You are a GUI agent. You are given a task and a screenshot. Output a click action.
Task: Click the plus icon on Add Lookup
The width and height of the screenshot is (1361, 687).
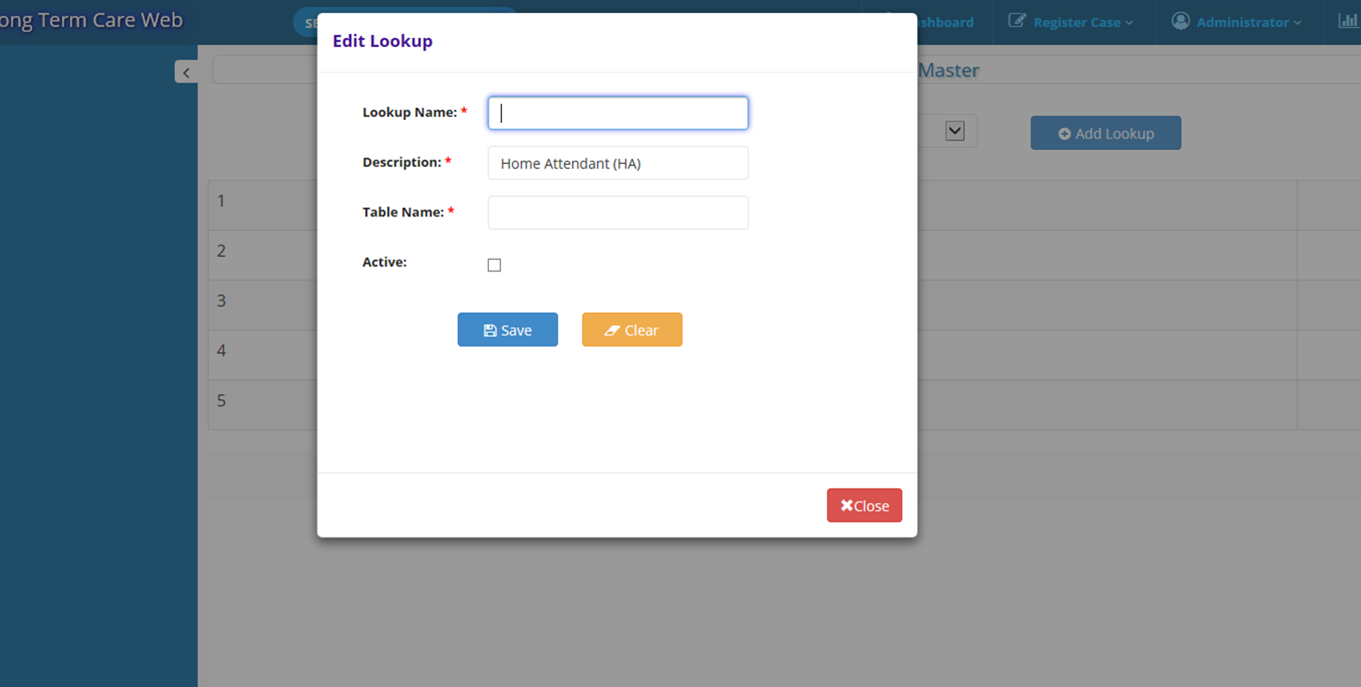pyautogui.click(x=1064, y=134)
